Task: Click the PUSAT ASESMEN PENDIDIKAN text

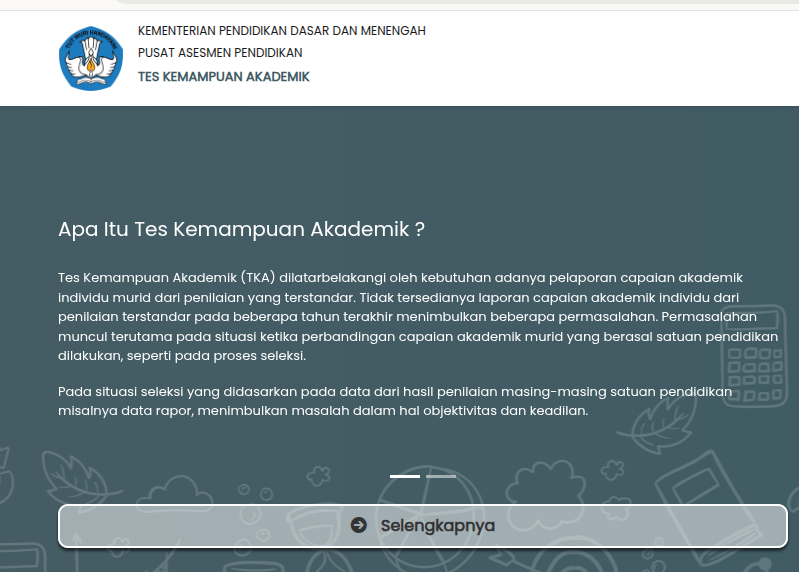Action: (x=220, y=52)
